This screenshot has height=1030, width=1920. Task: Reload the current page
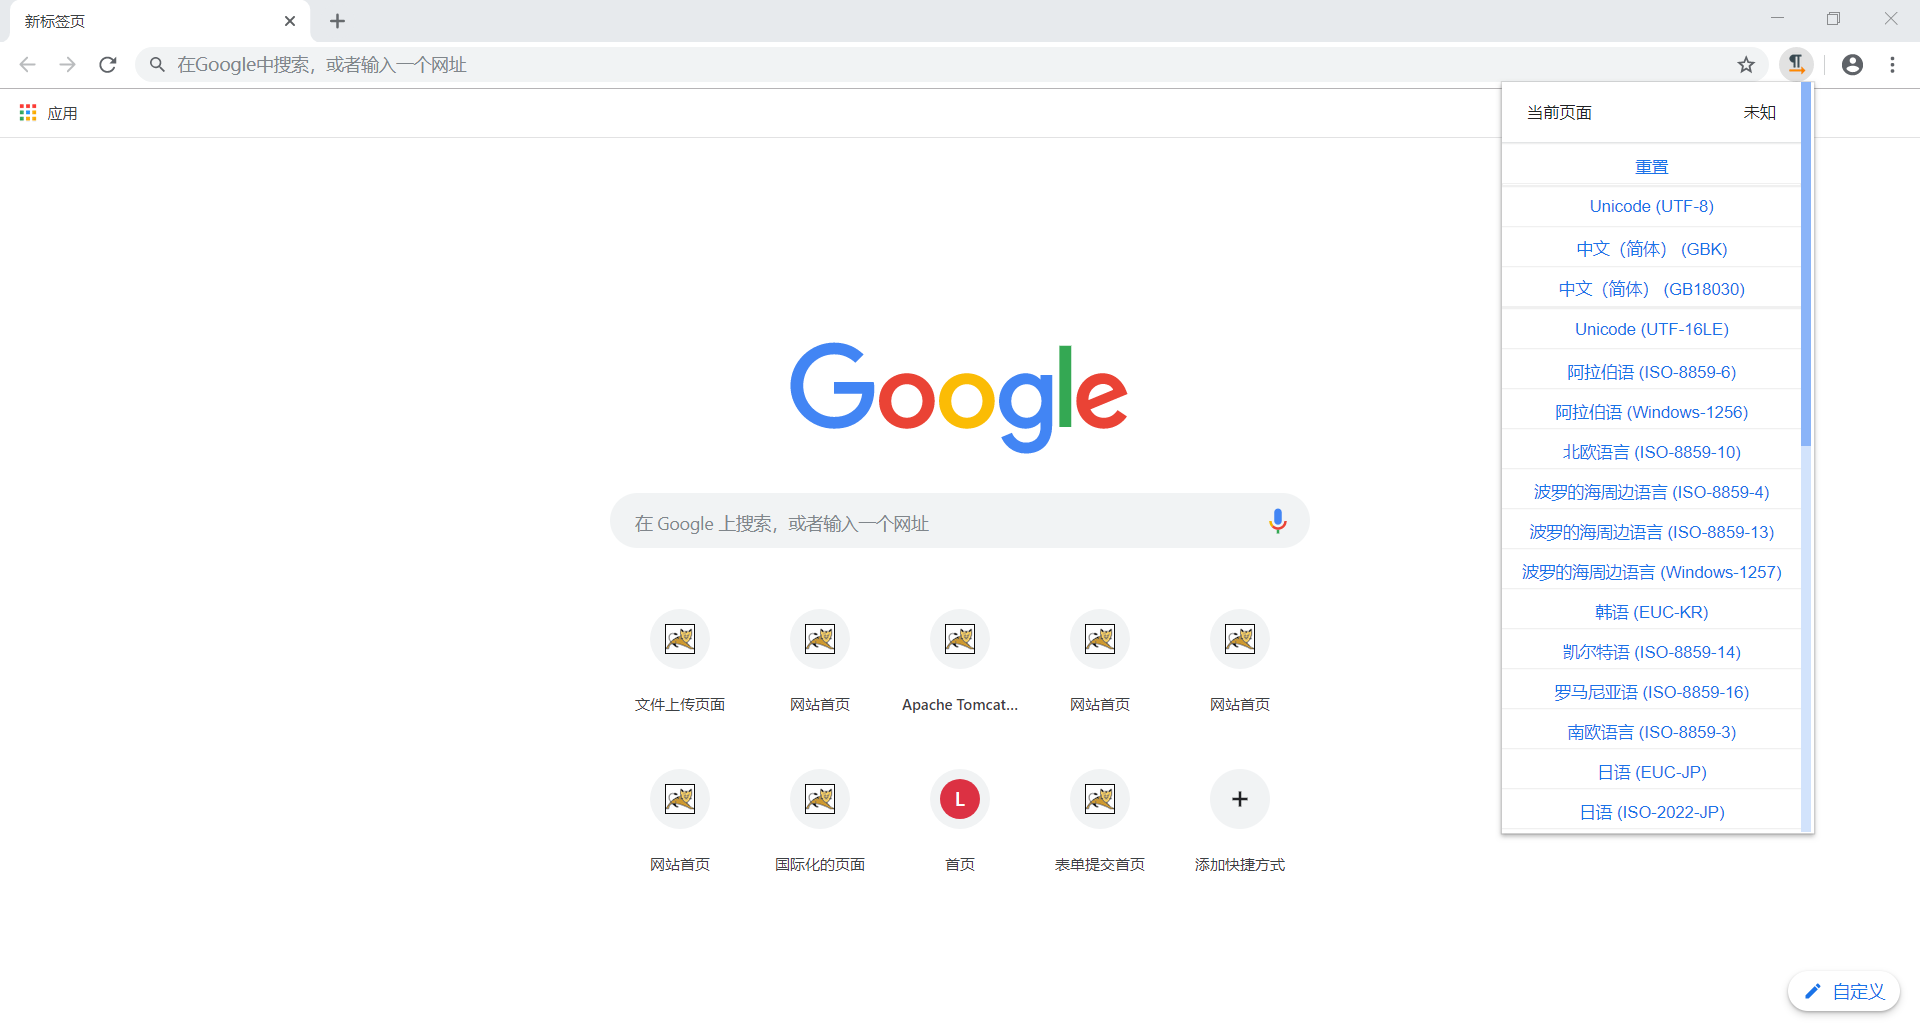107,64
